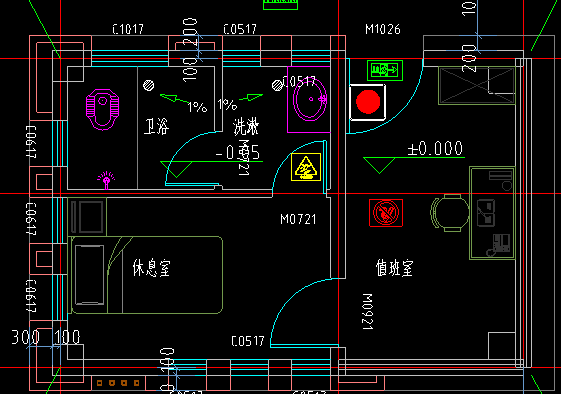Click the left floor drain hatched circle

[x=149, y=86]
